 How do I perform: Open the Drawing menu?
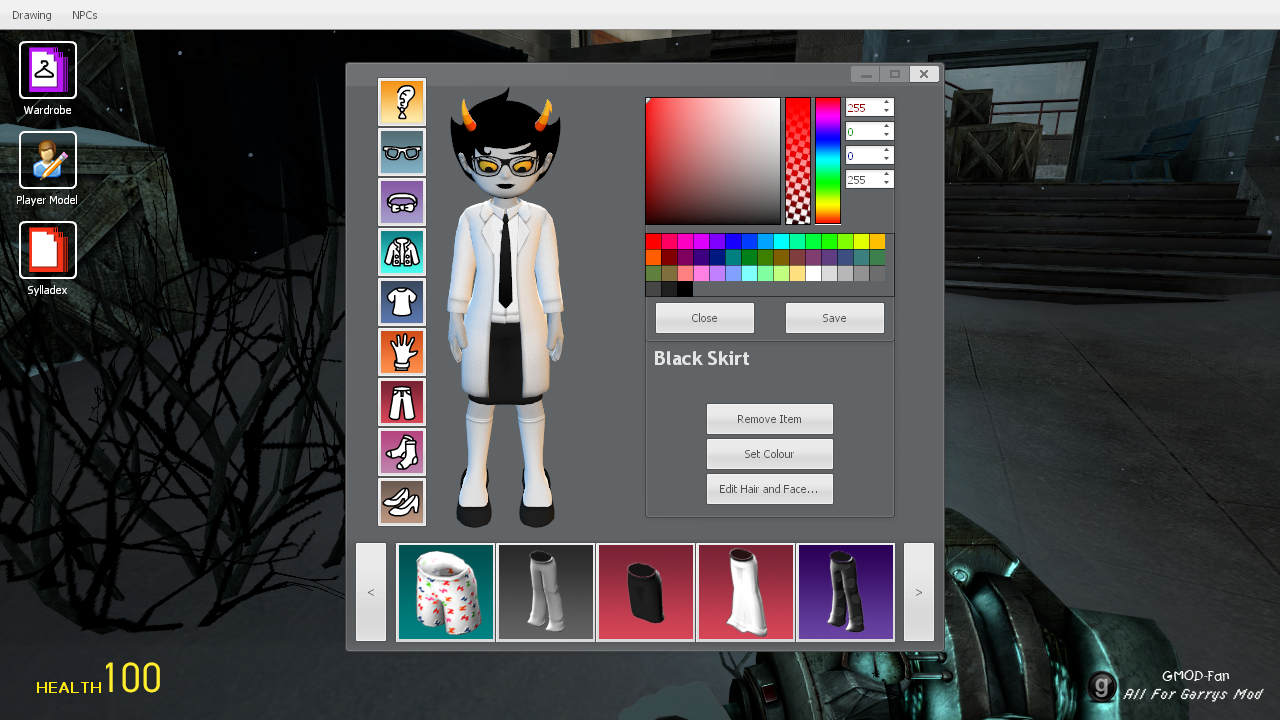click(32, 15)
